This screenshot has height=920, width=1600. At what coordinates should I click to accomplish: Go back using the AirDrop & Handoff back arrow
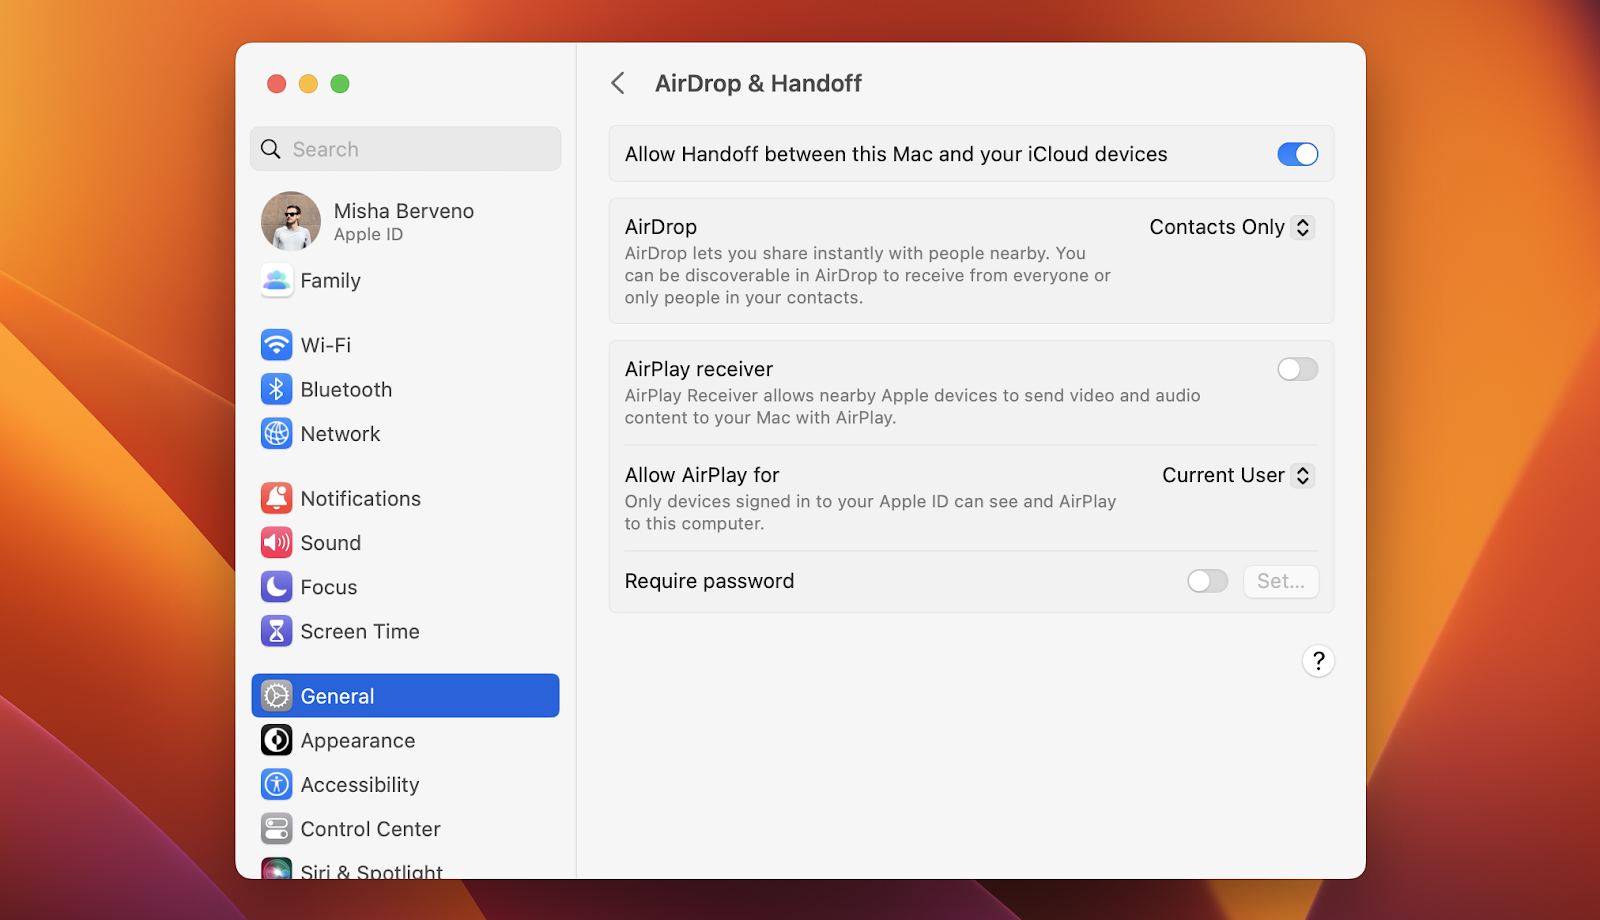[618, 84]
